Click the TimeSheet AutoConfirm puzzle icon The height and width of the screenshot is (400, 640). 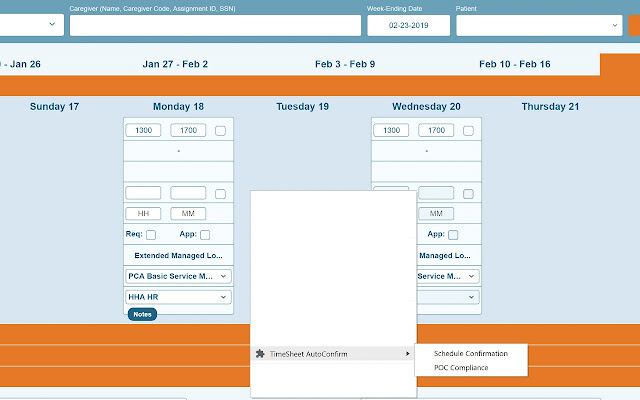[260, 354]
